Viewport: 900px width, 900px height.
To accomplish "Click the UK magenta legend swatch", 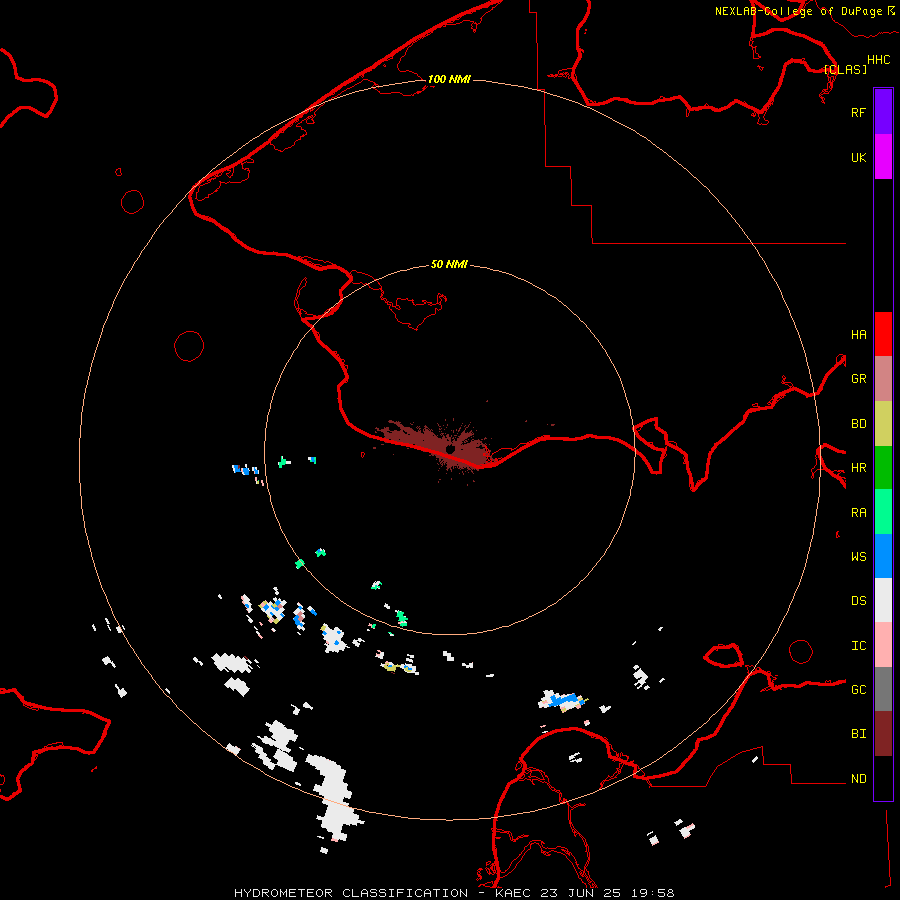I will coord(883,157).
